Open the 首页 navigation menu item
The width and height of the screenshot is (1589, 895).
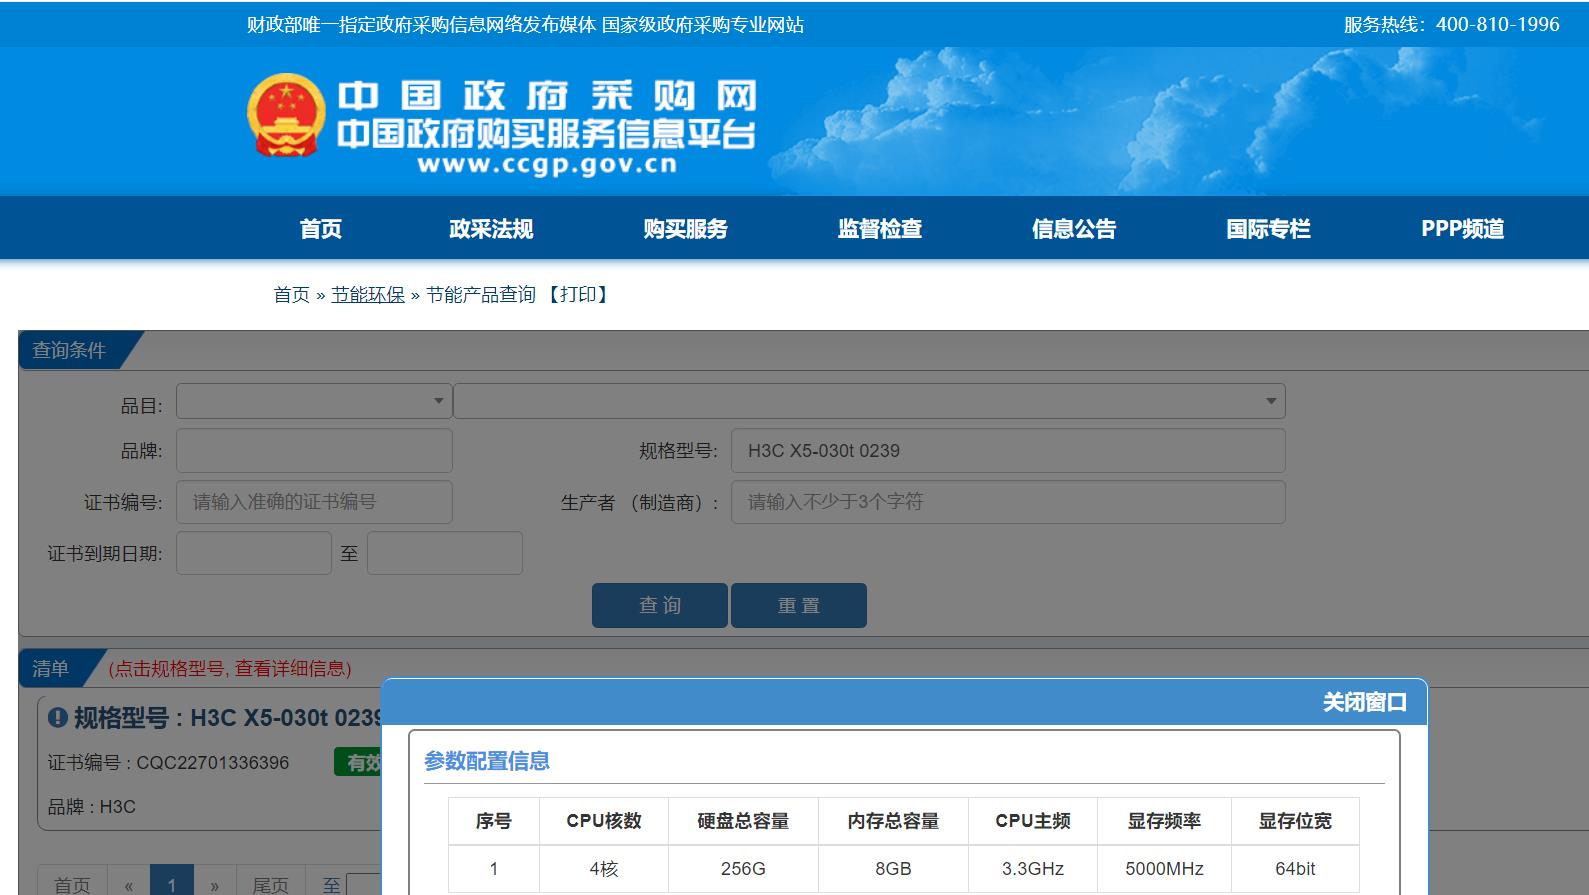point(321,229)
